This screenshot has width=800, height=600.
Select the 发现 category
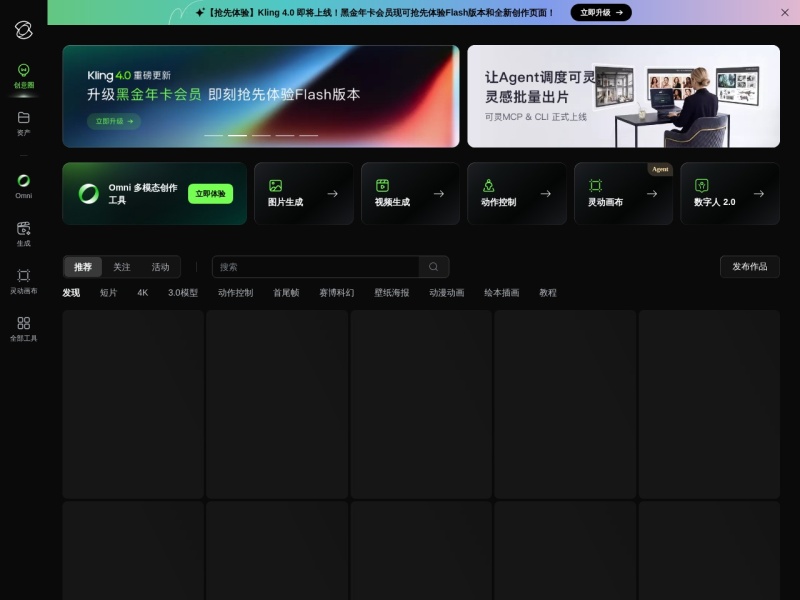(71, 292)
